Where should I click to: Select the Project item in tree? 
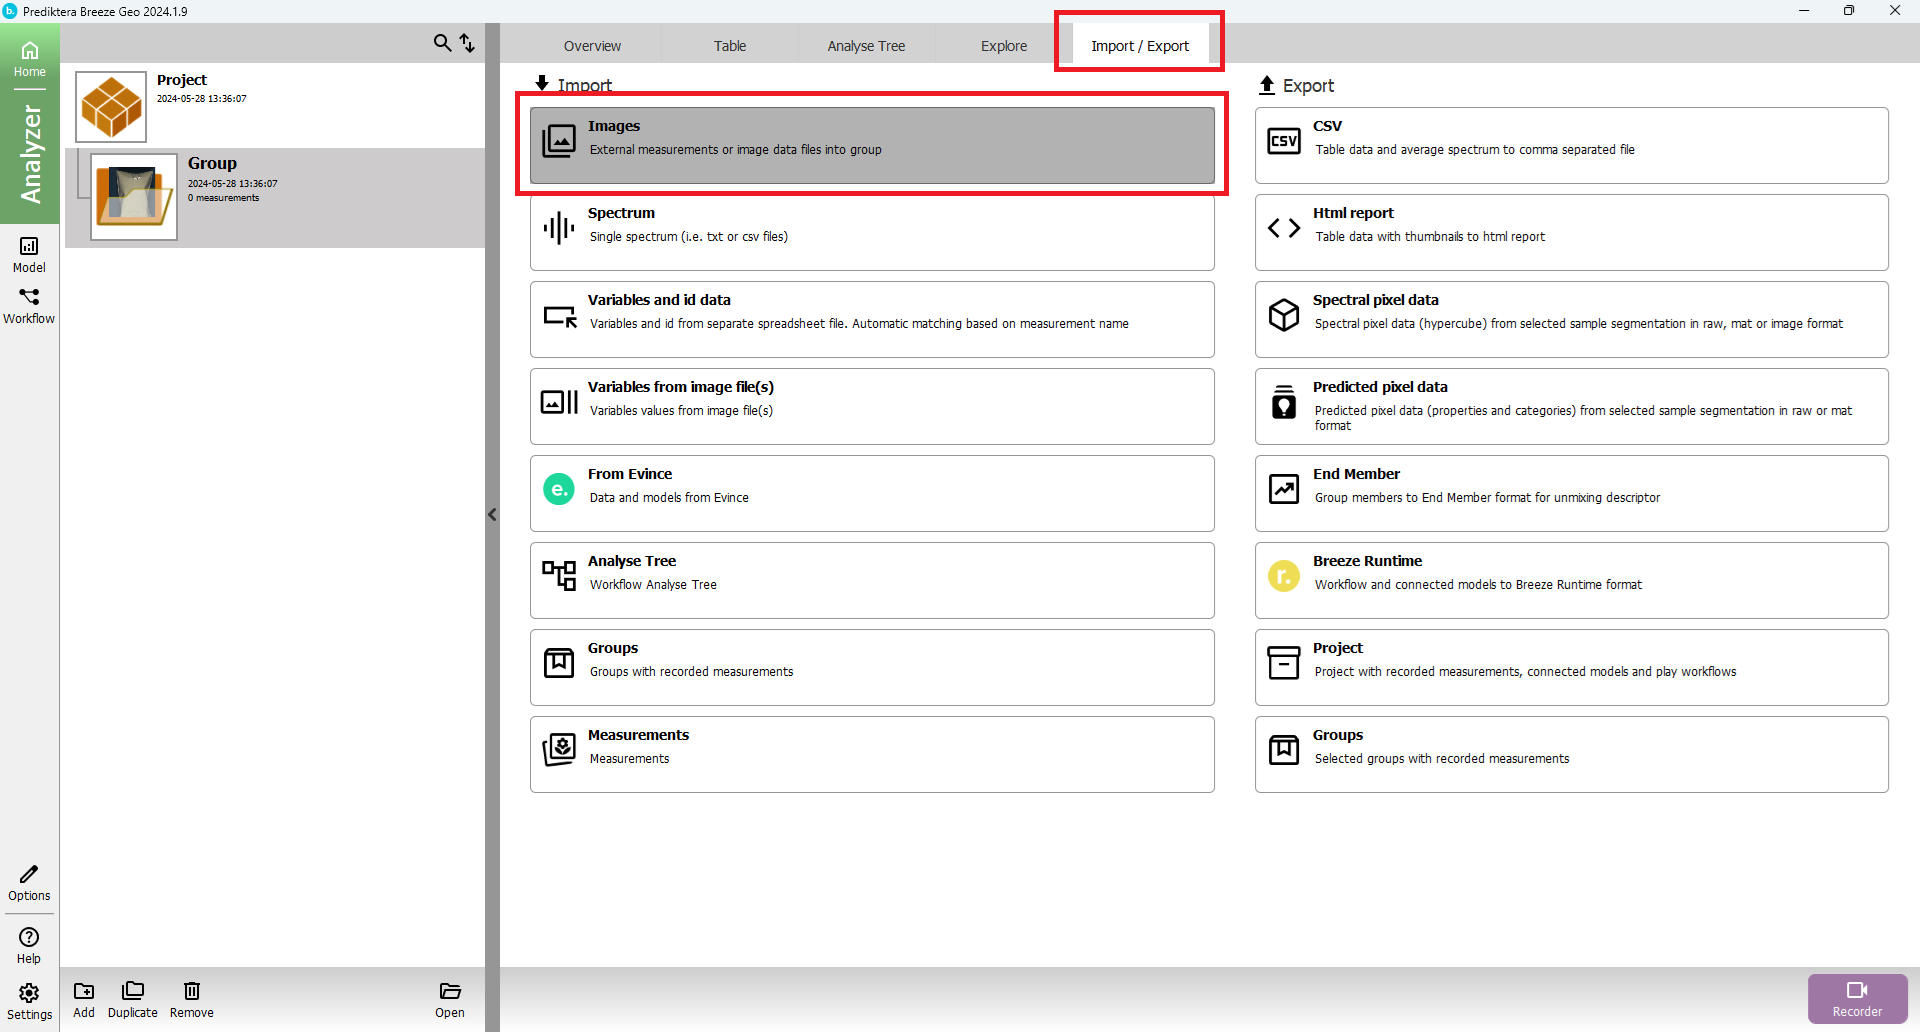click(181, 80)
